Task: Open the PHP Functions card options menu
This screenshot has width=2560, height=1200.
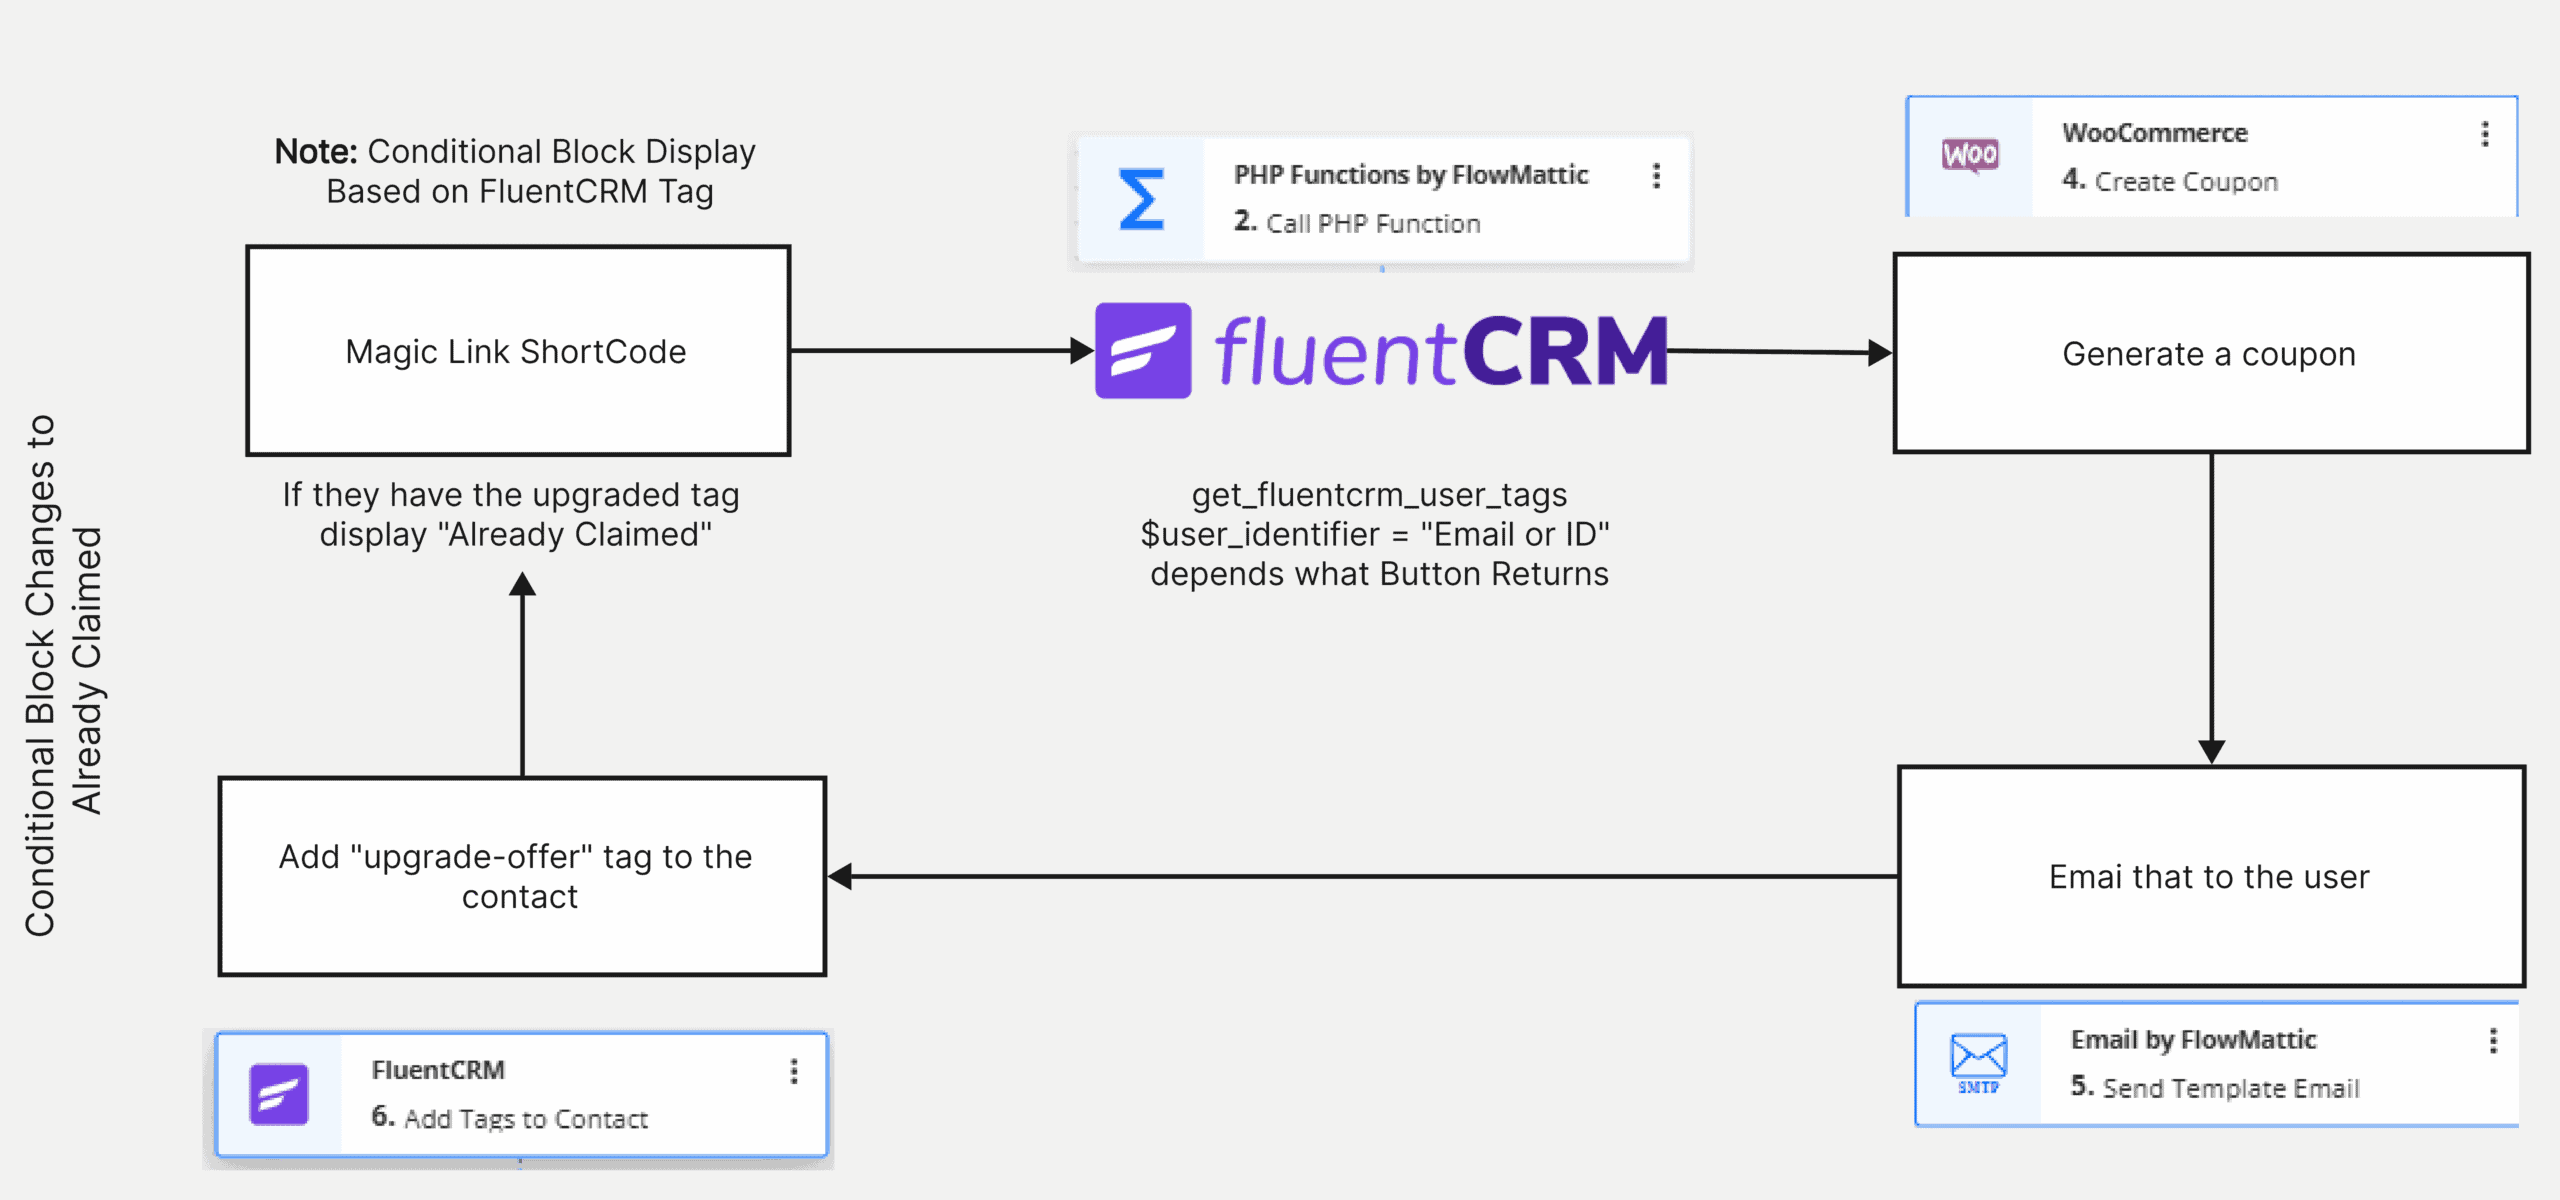Action: point(1656,176)
